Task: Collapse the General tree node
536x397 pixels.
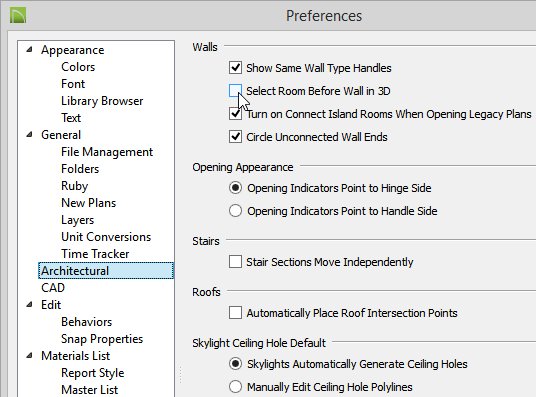Action: tap(29, 135)
